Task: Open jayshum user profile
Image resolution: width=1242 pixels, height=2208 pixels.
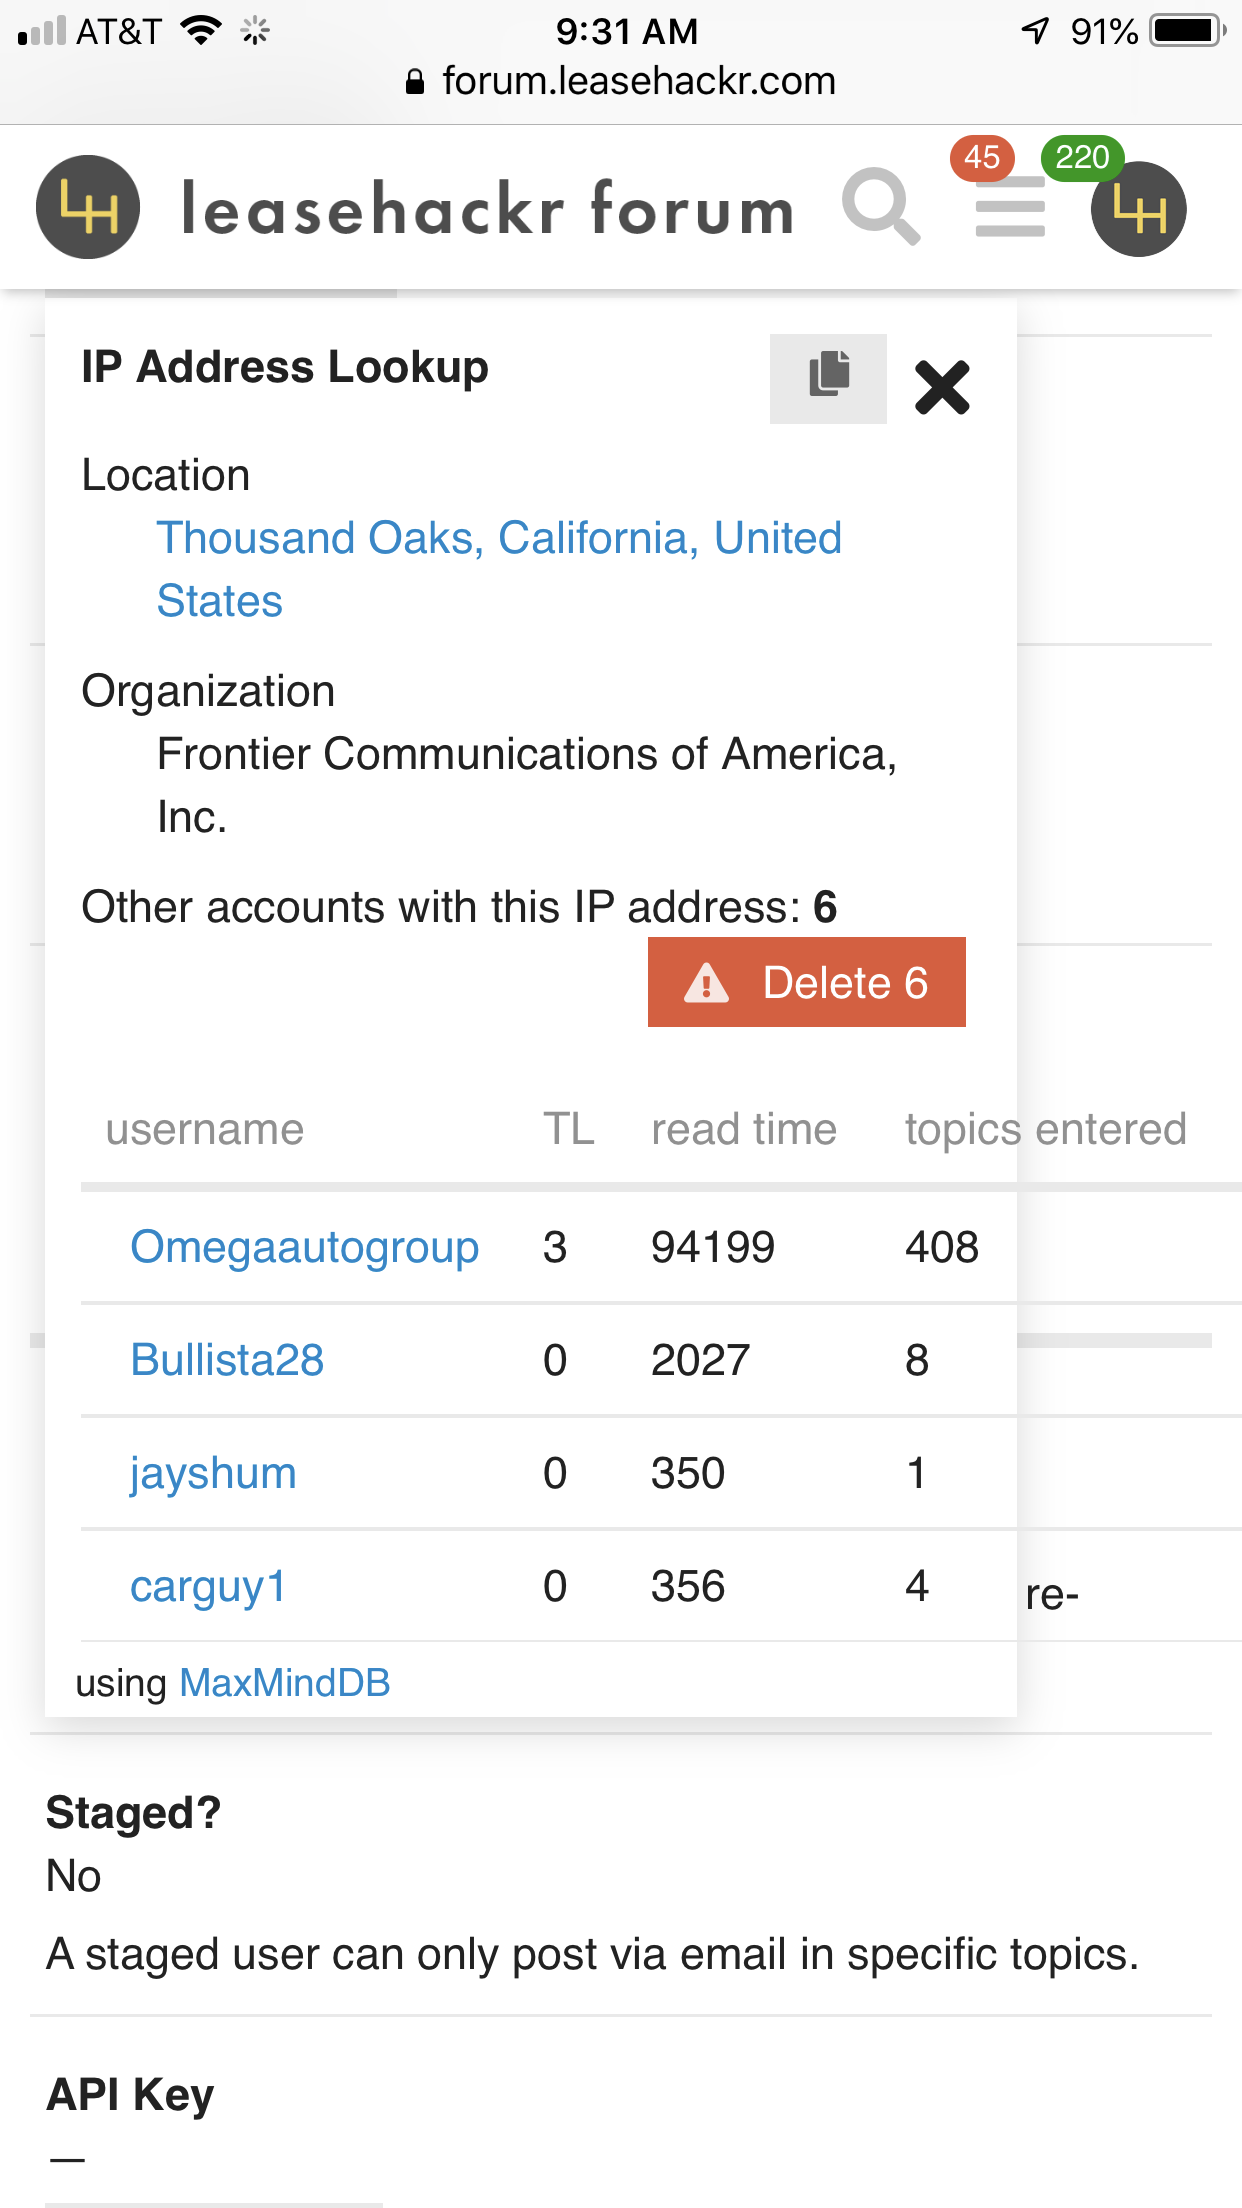Action: click(x=213, y=1473)
